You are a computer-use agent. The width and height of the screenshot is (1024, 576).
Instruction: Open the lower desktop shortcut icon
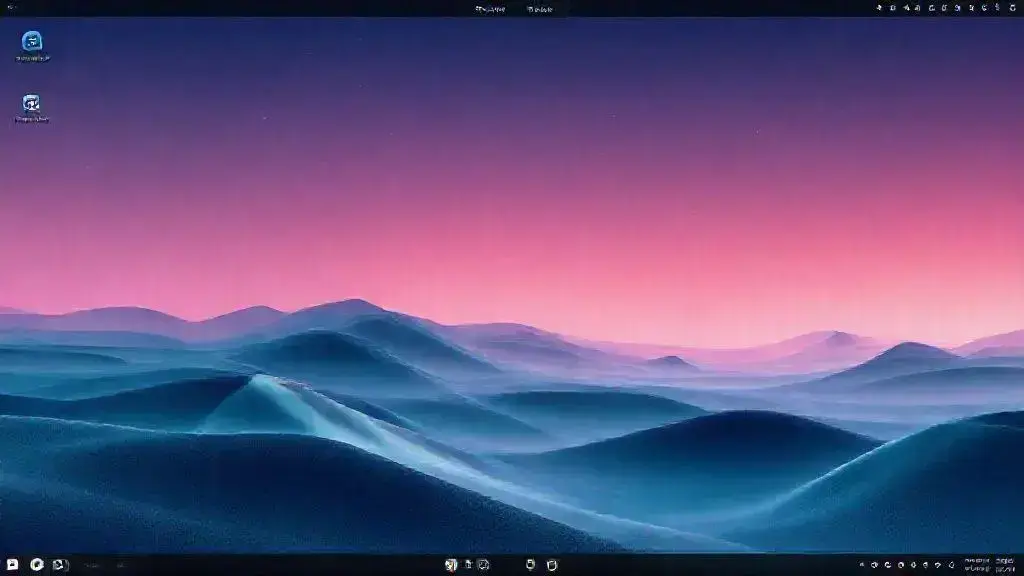(x=31, y=104)
